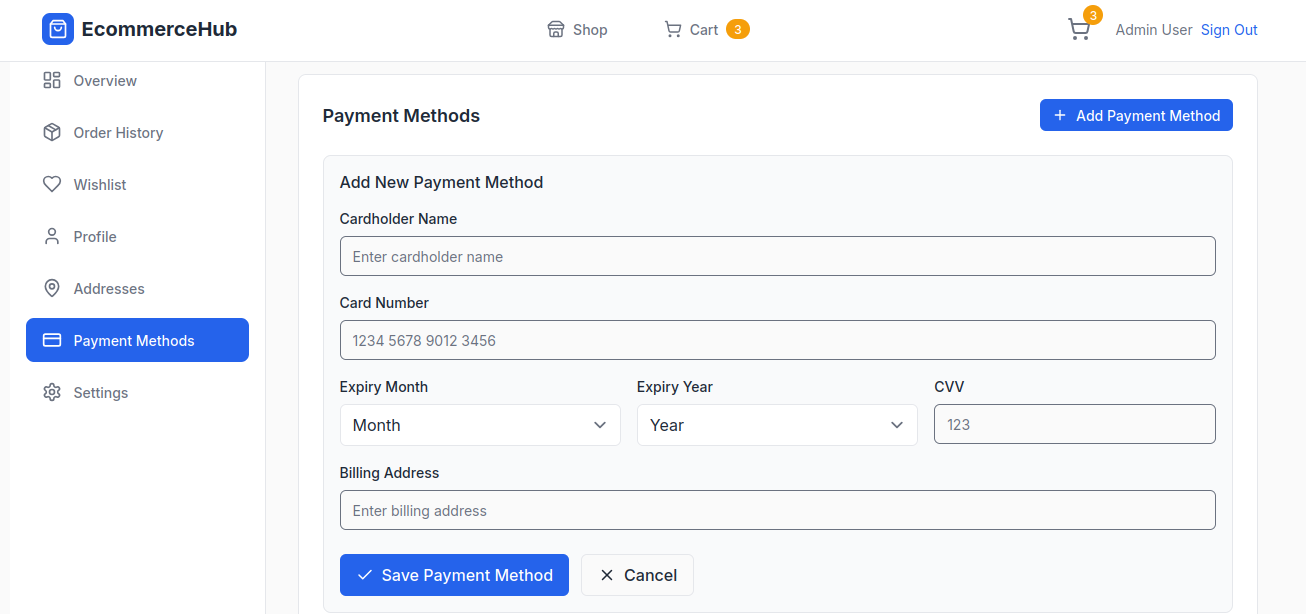Viewport: 1306px width, 614px height.
Task: Open the Expiry Month dropdown
Action: click(x=480, y=425)
